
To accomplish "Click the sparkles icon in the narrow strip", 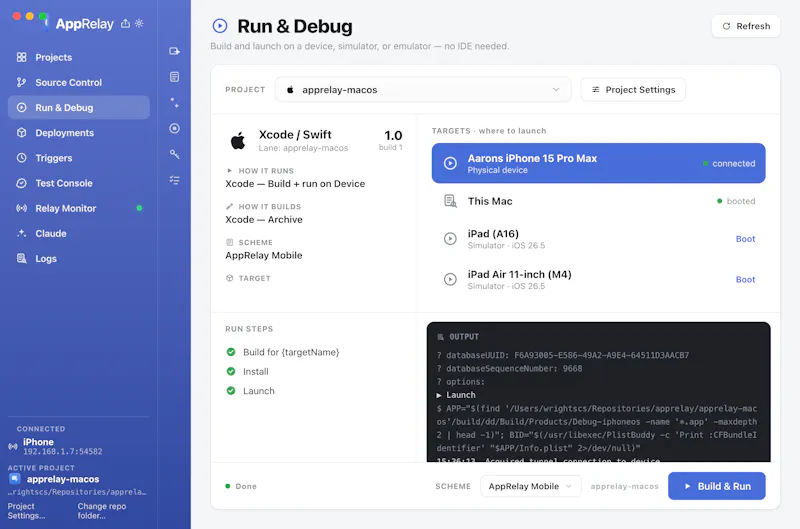I will point(174,103).
